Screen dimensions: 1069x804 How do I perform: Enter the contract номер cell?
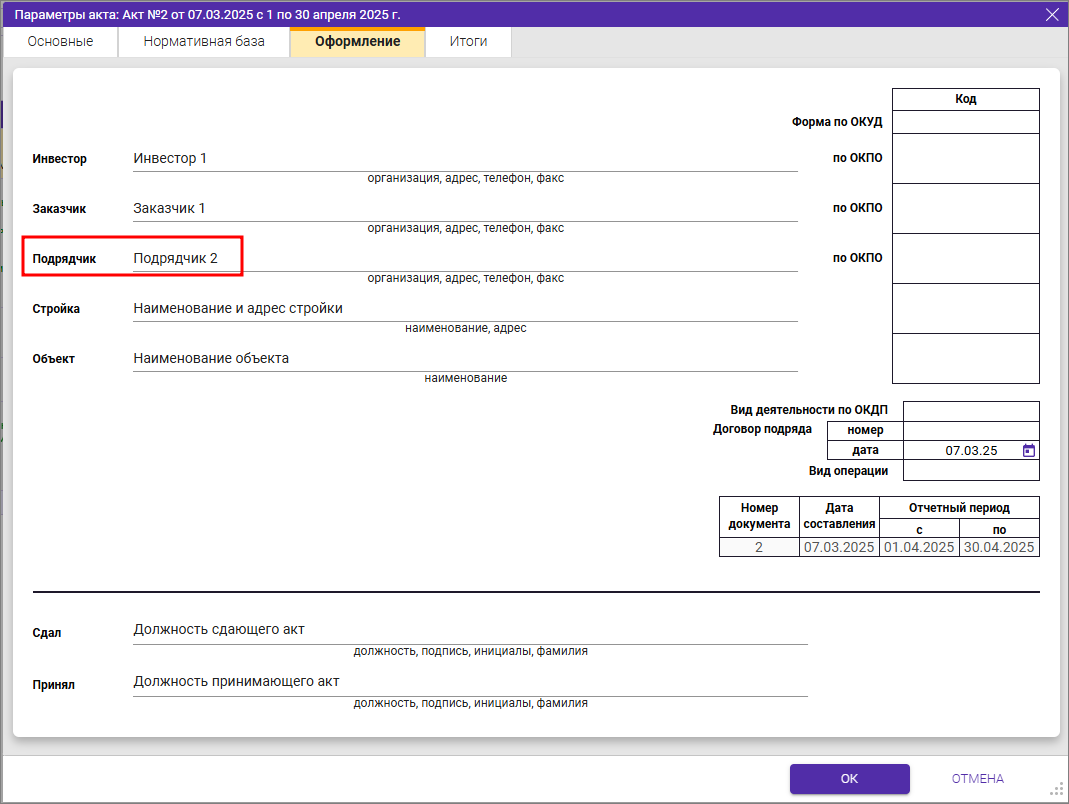pyautogui.click(x=970, y=431)
